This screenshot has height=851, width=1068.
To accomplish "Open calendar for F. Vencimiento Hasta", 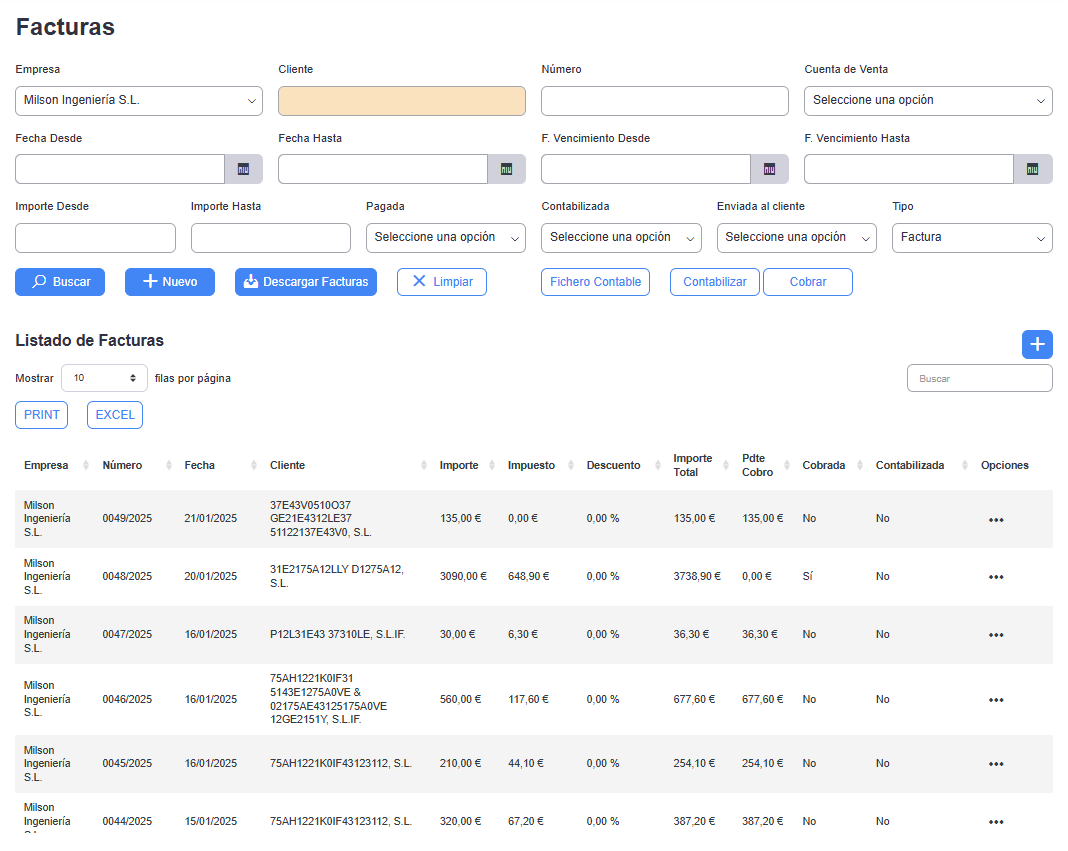I will point(1032,169).
